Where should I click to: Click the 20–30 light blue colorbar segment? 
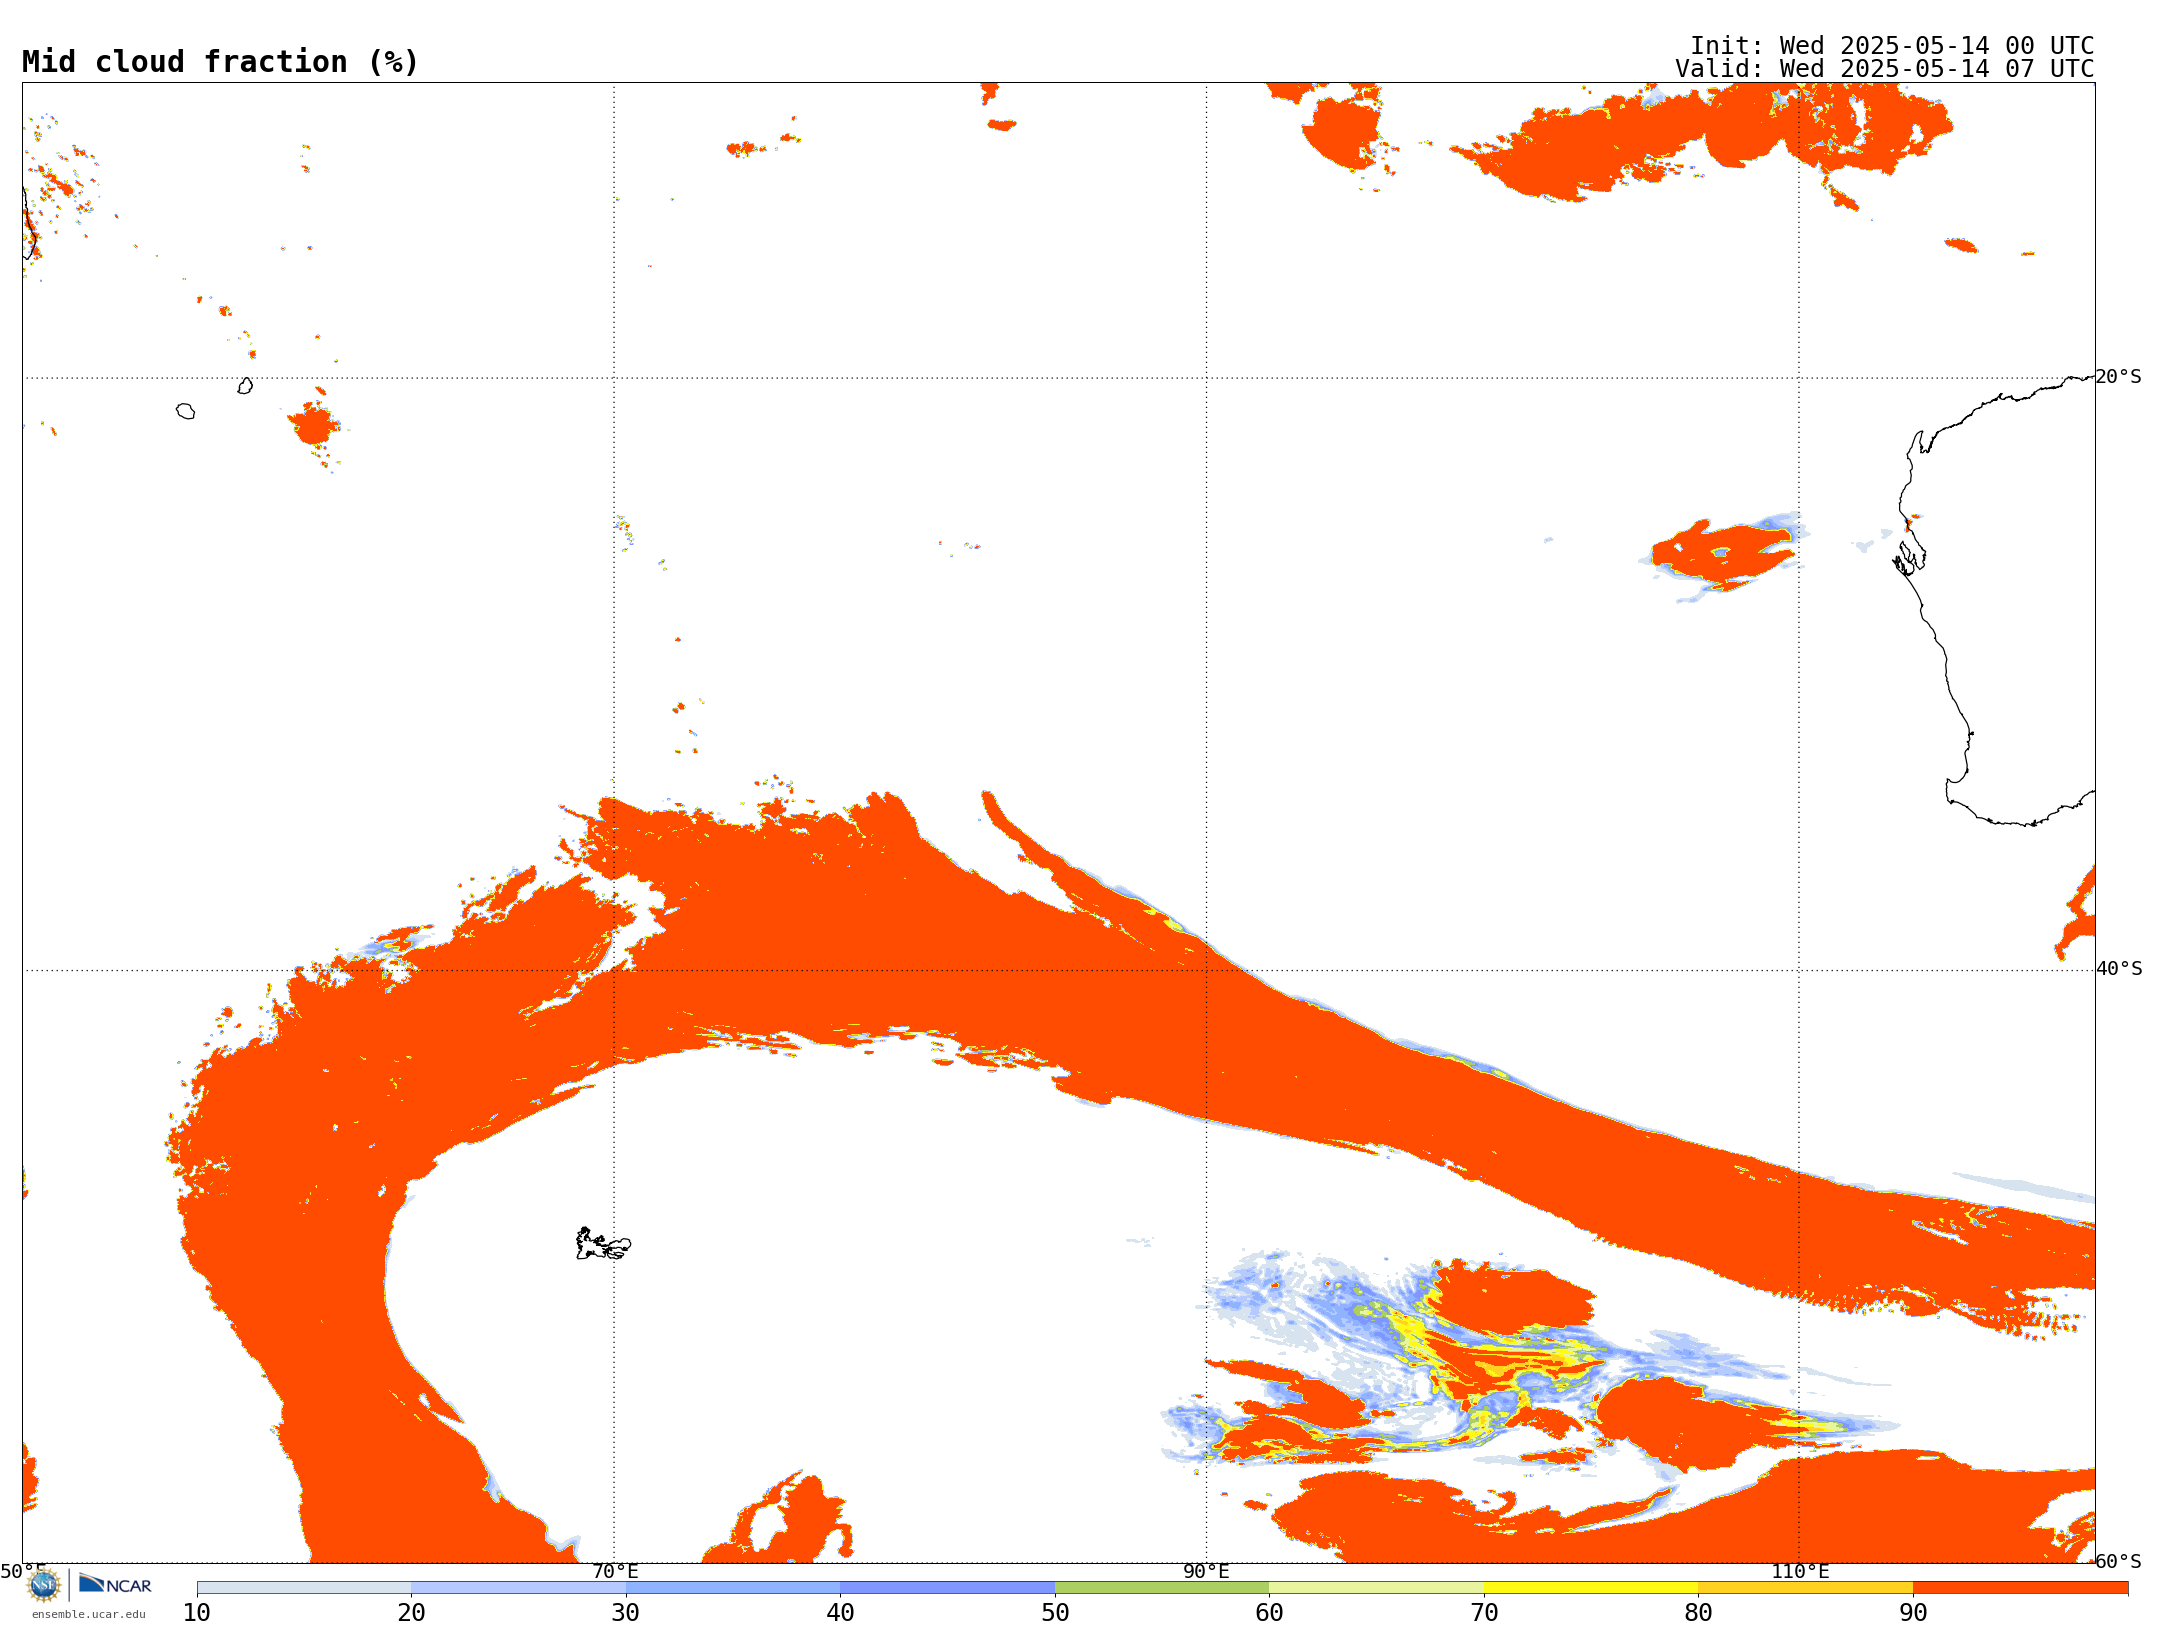(x=518, y=1588)
